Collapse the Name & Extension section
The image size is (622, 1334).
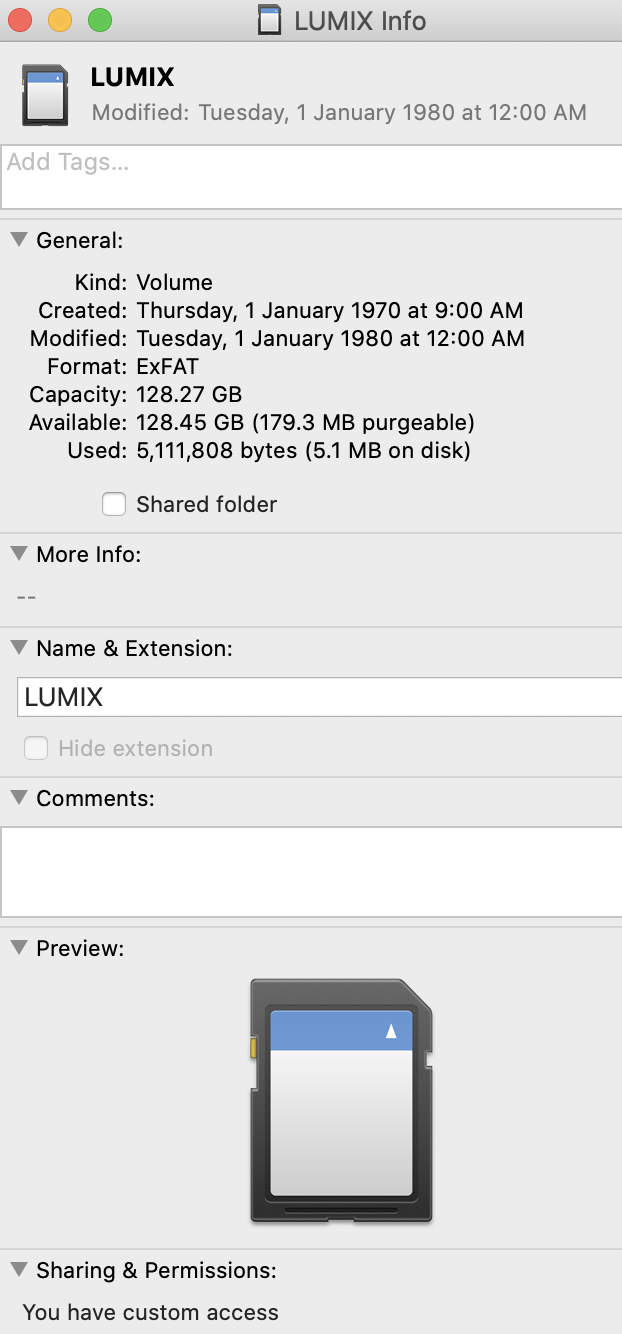click(x=18, y=647)
